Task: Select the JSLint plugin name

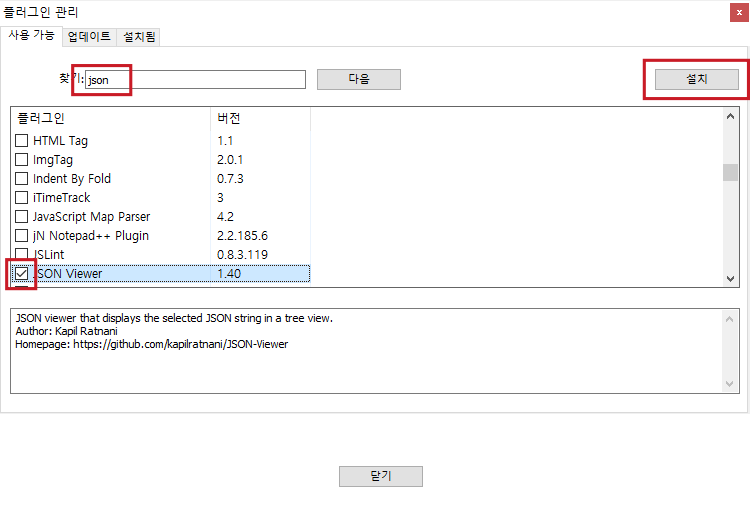Action: (x=48, y=254)
